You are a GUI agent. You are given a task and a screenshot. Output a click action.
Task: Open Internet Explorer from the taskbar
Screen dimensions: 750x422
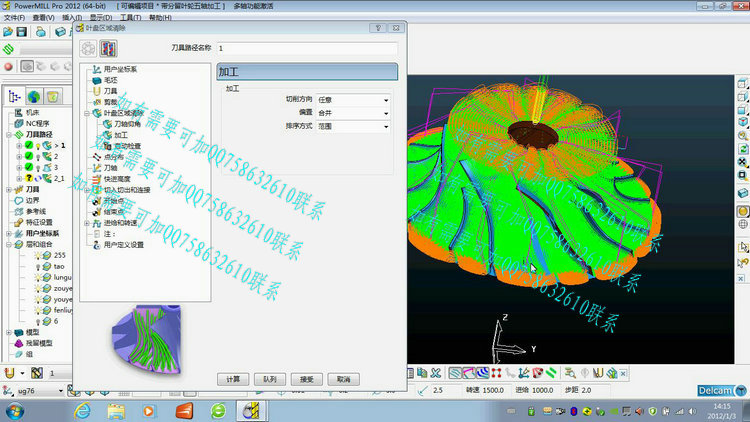pos(82,411)
